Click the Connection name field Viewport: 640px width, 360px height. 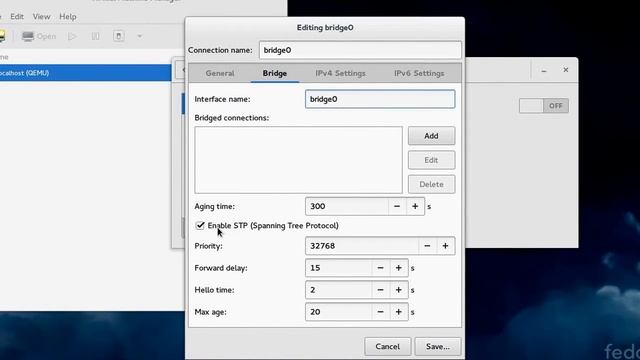360,50
